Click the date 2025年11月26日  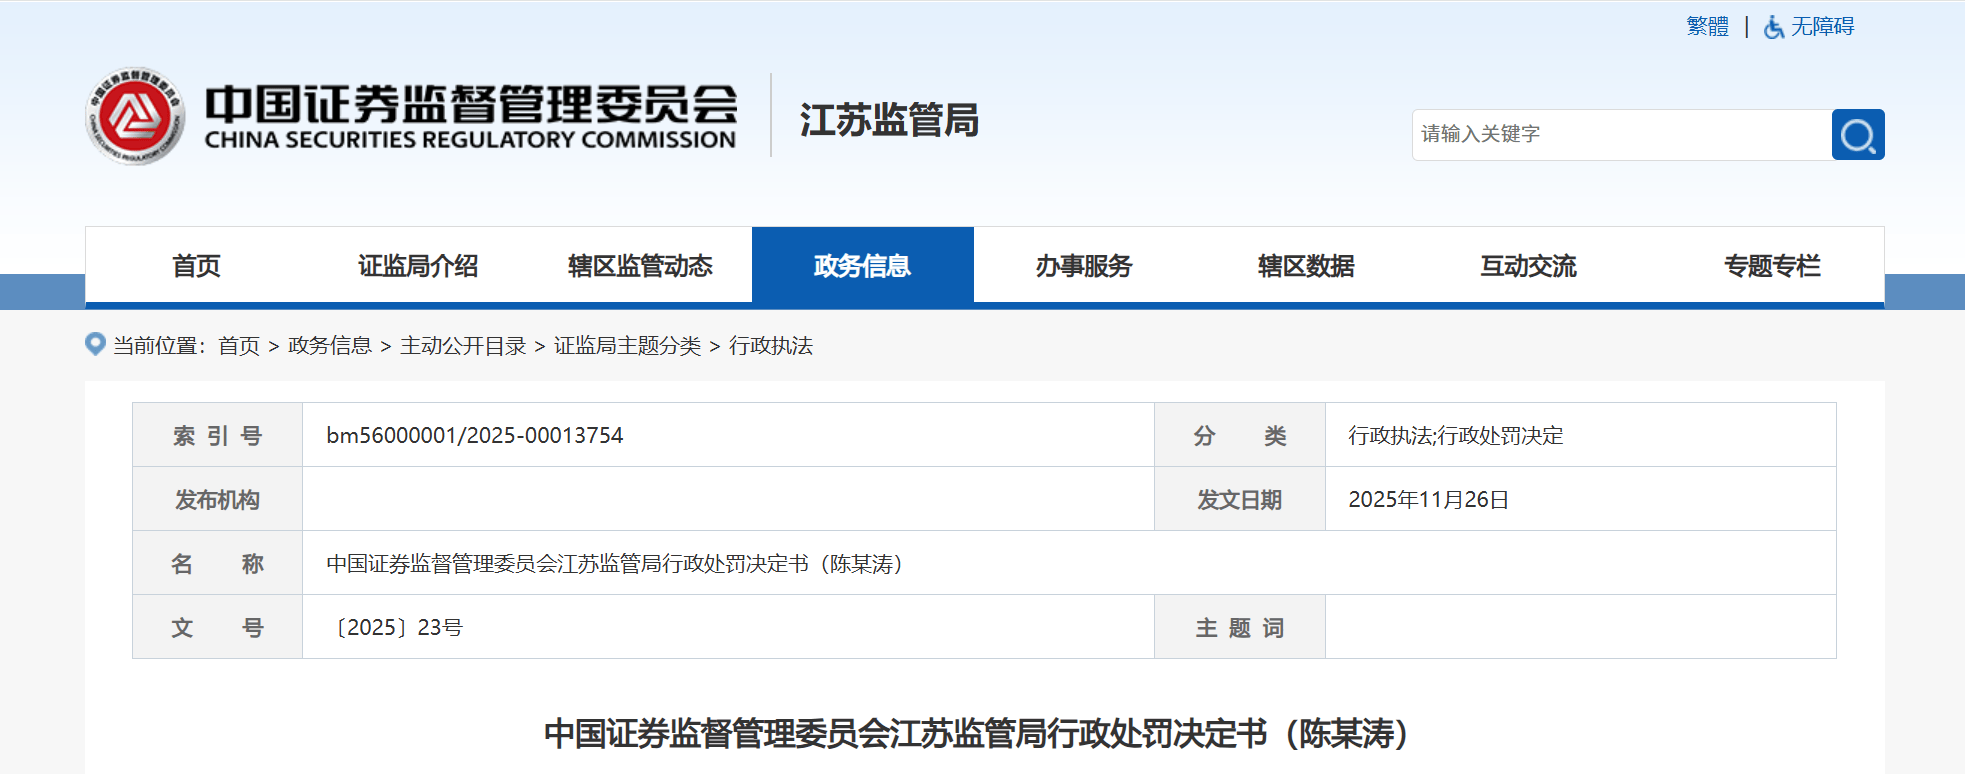(1429, 500)
